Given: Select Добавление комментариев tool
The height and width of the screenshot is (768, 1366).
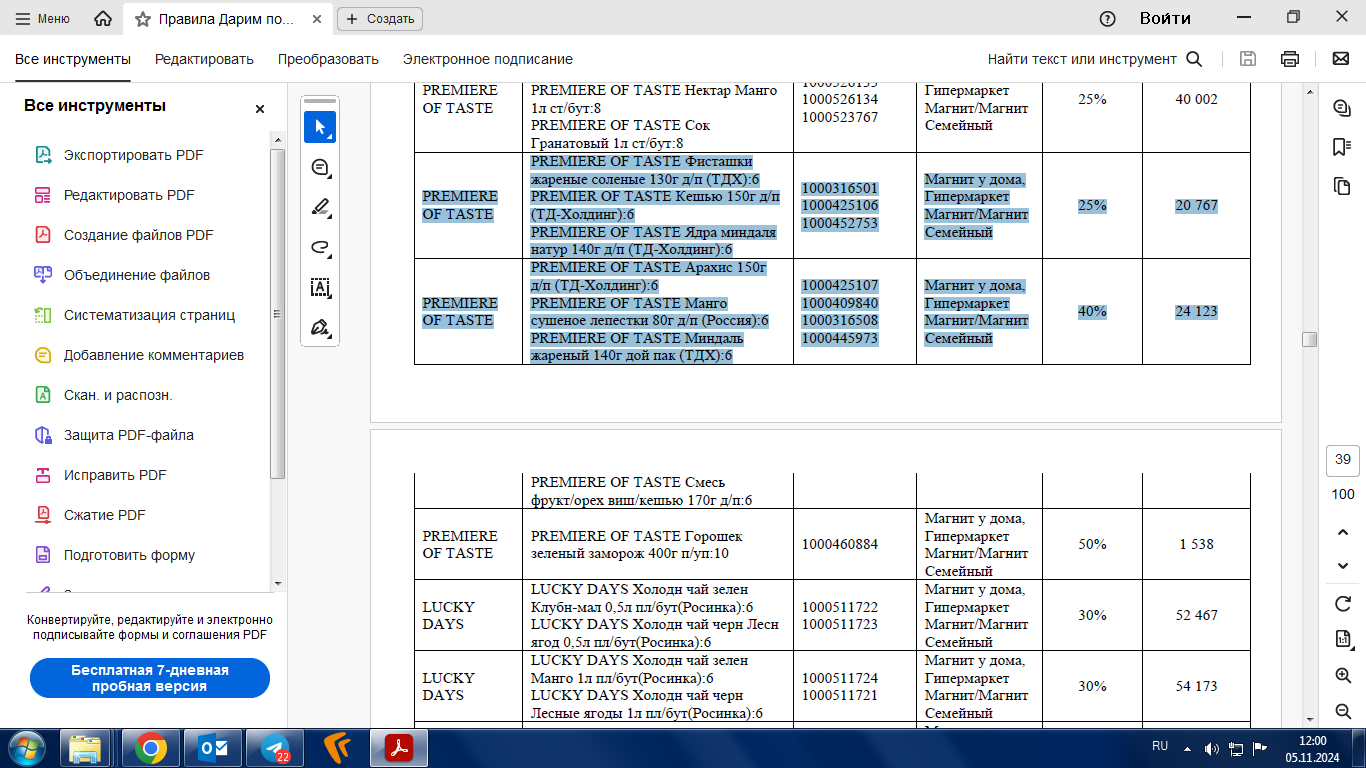Looking at the screenshot, I should pyautogui.click(x=154, y=355).
